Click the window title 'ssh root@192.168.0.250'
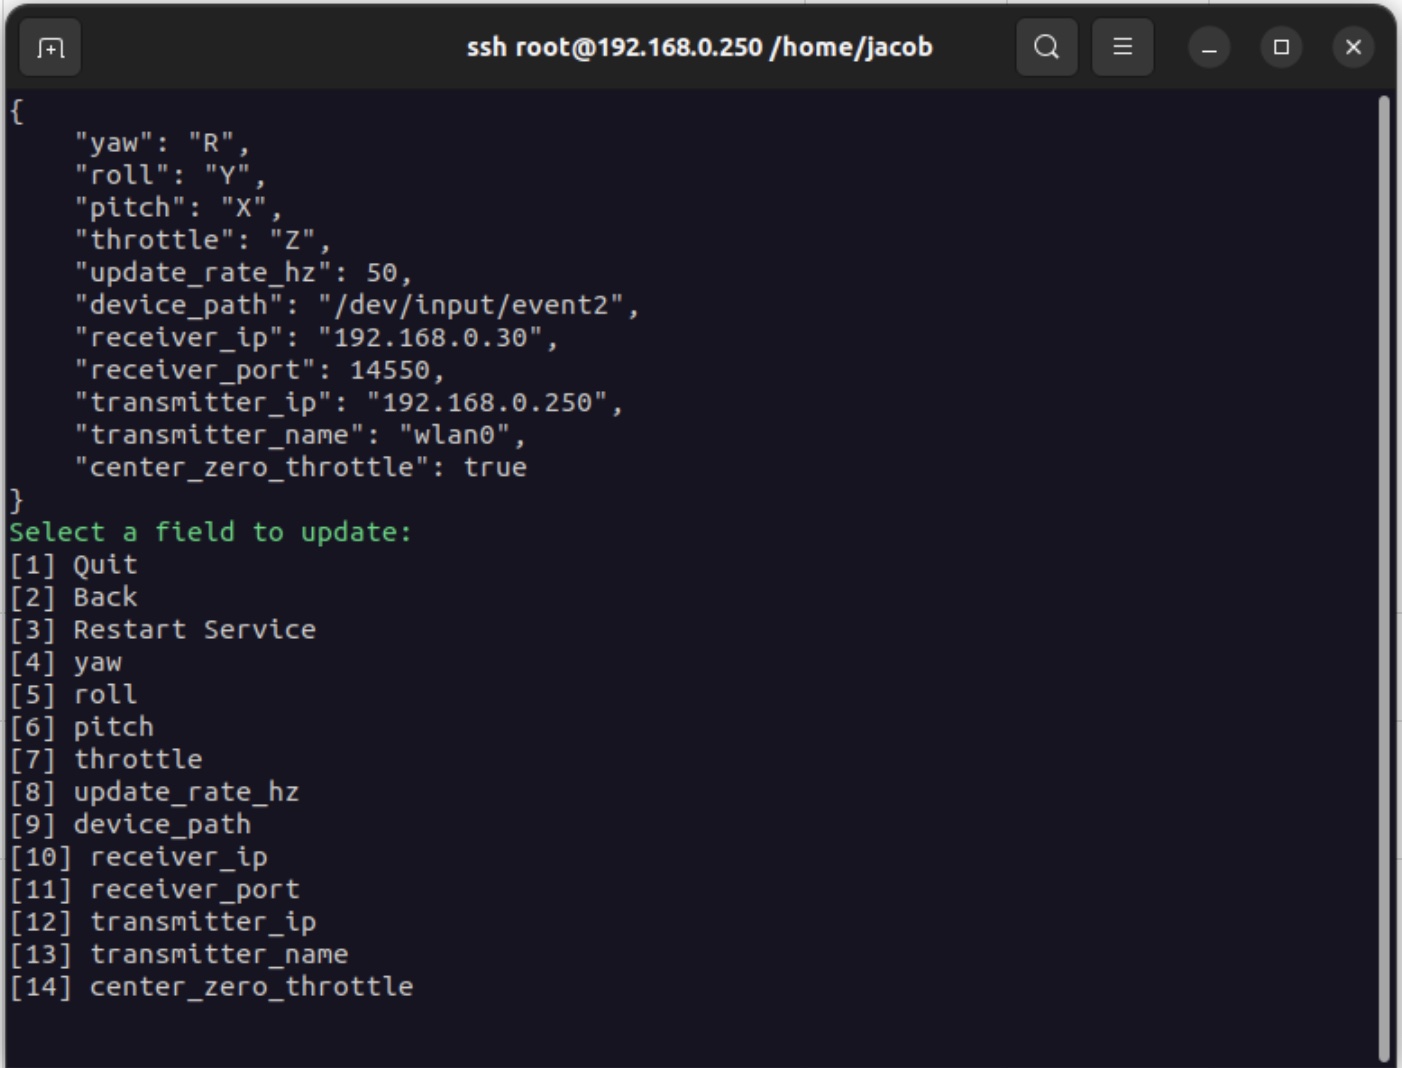 point(699,47)
